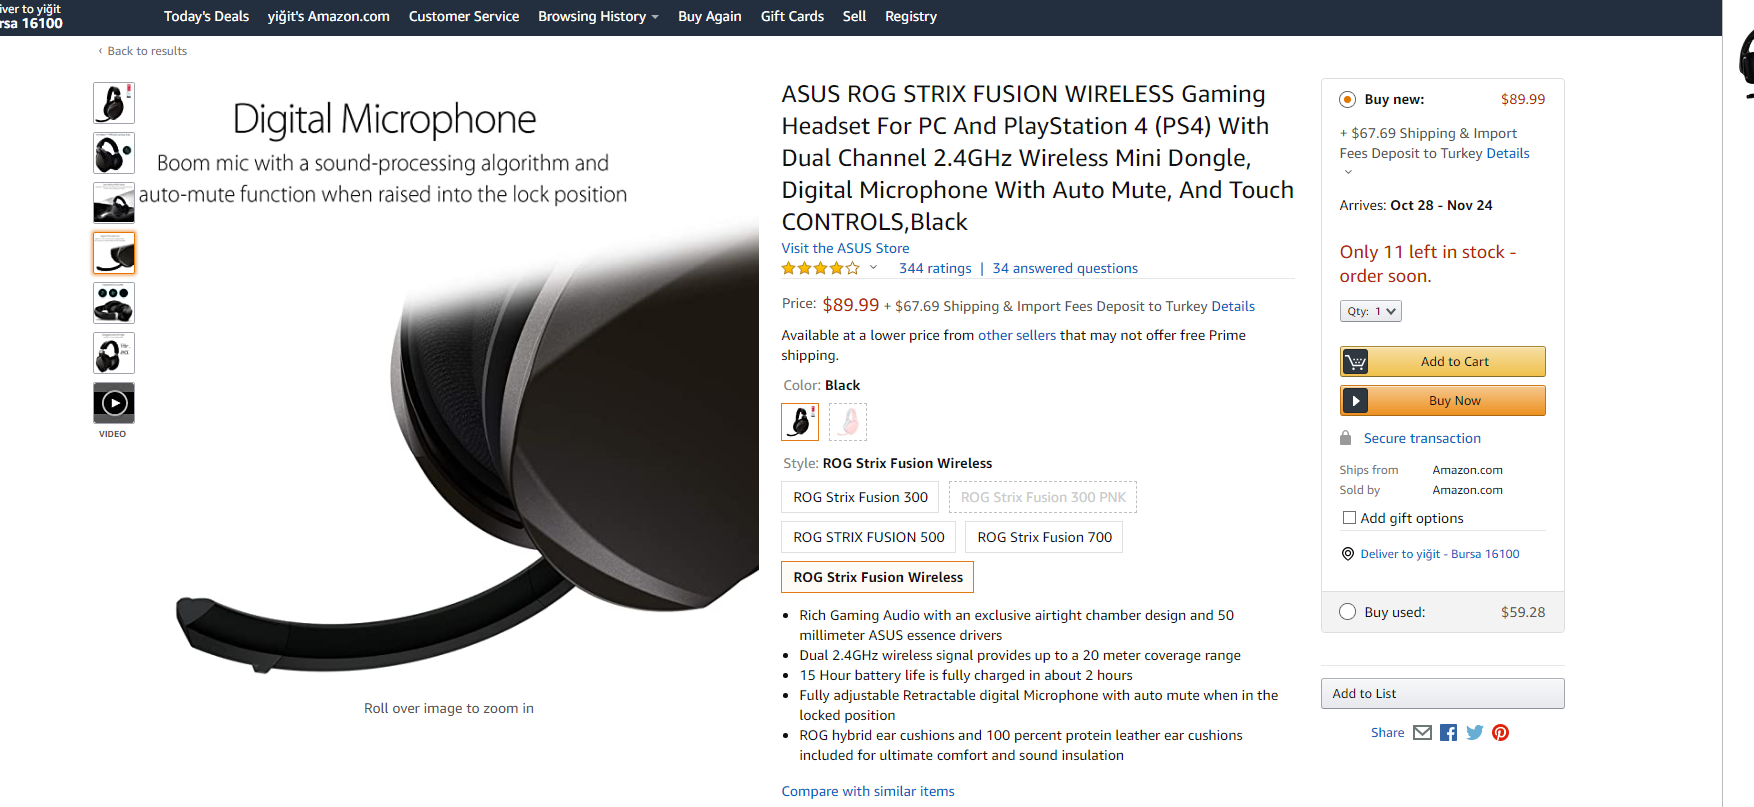This screenshot has width=1754, height=807.
Task: Share the headset on Facebook
Action: 1448,733
